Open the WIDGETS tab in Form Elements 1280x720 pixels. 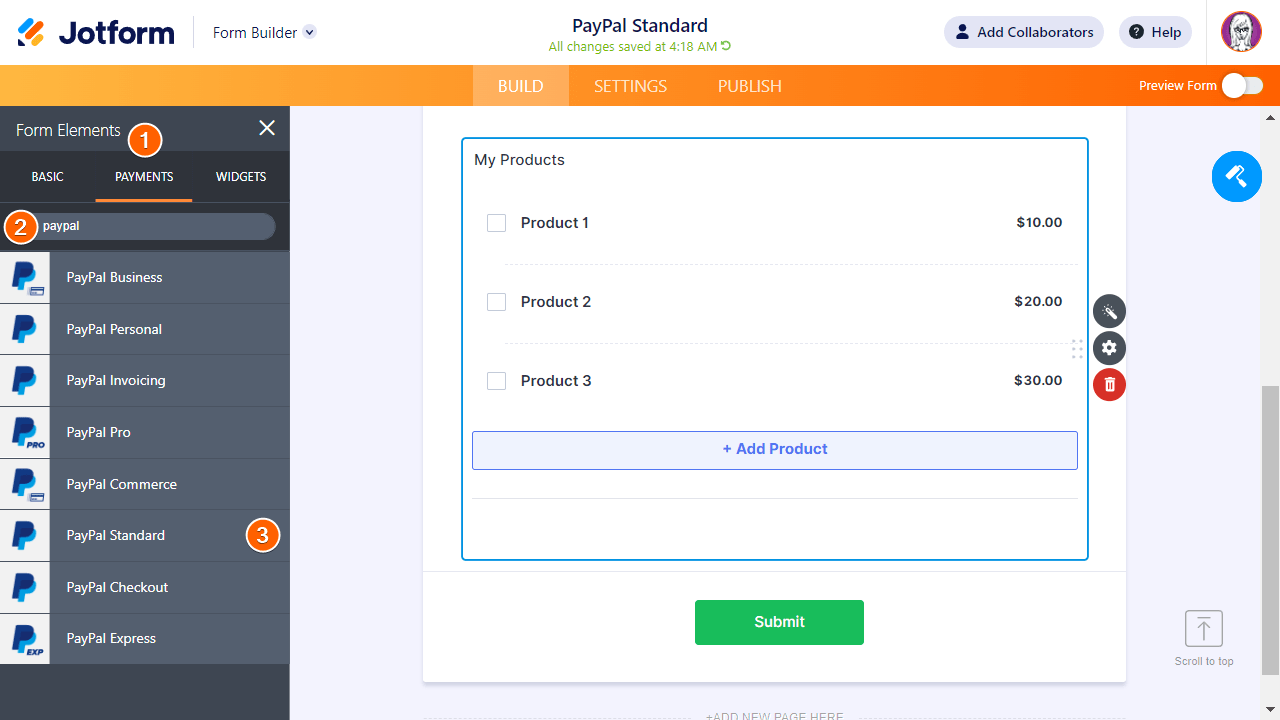tap(241, 177)
